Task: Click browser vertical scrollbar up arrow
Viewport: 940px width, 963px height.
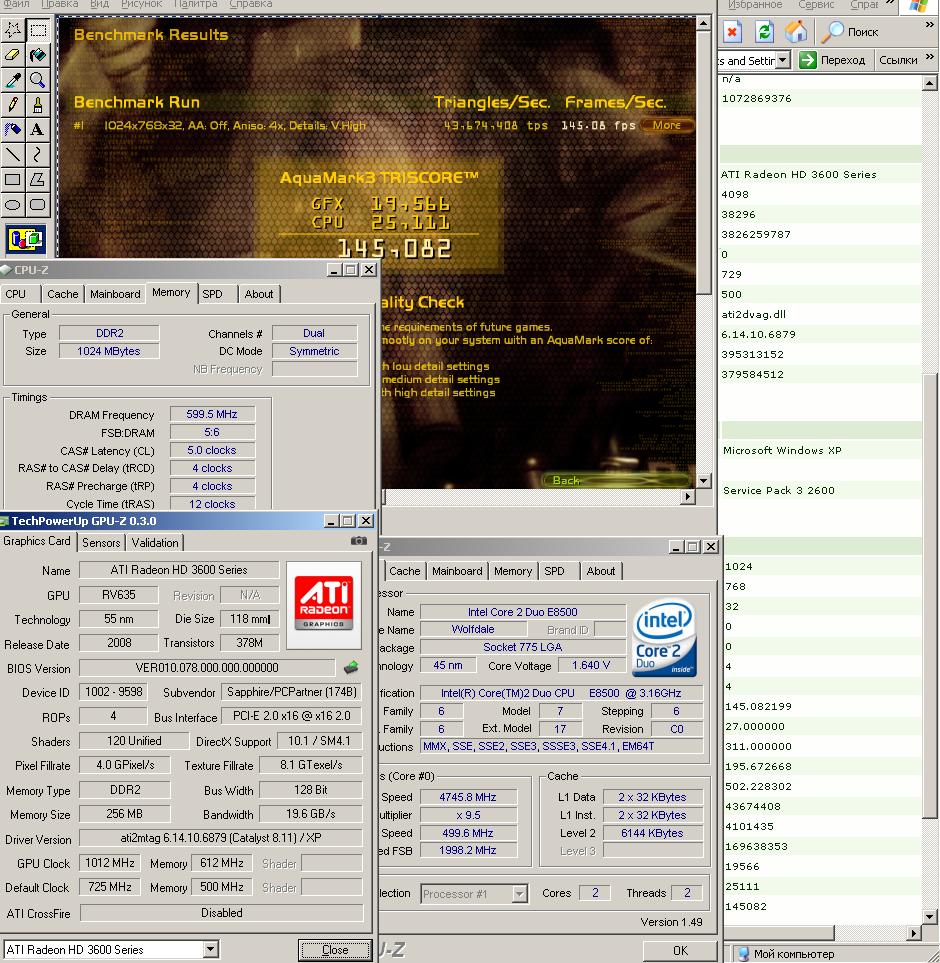Action: [930, 83]
